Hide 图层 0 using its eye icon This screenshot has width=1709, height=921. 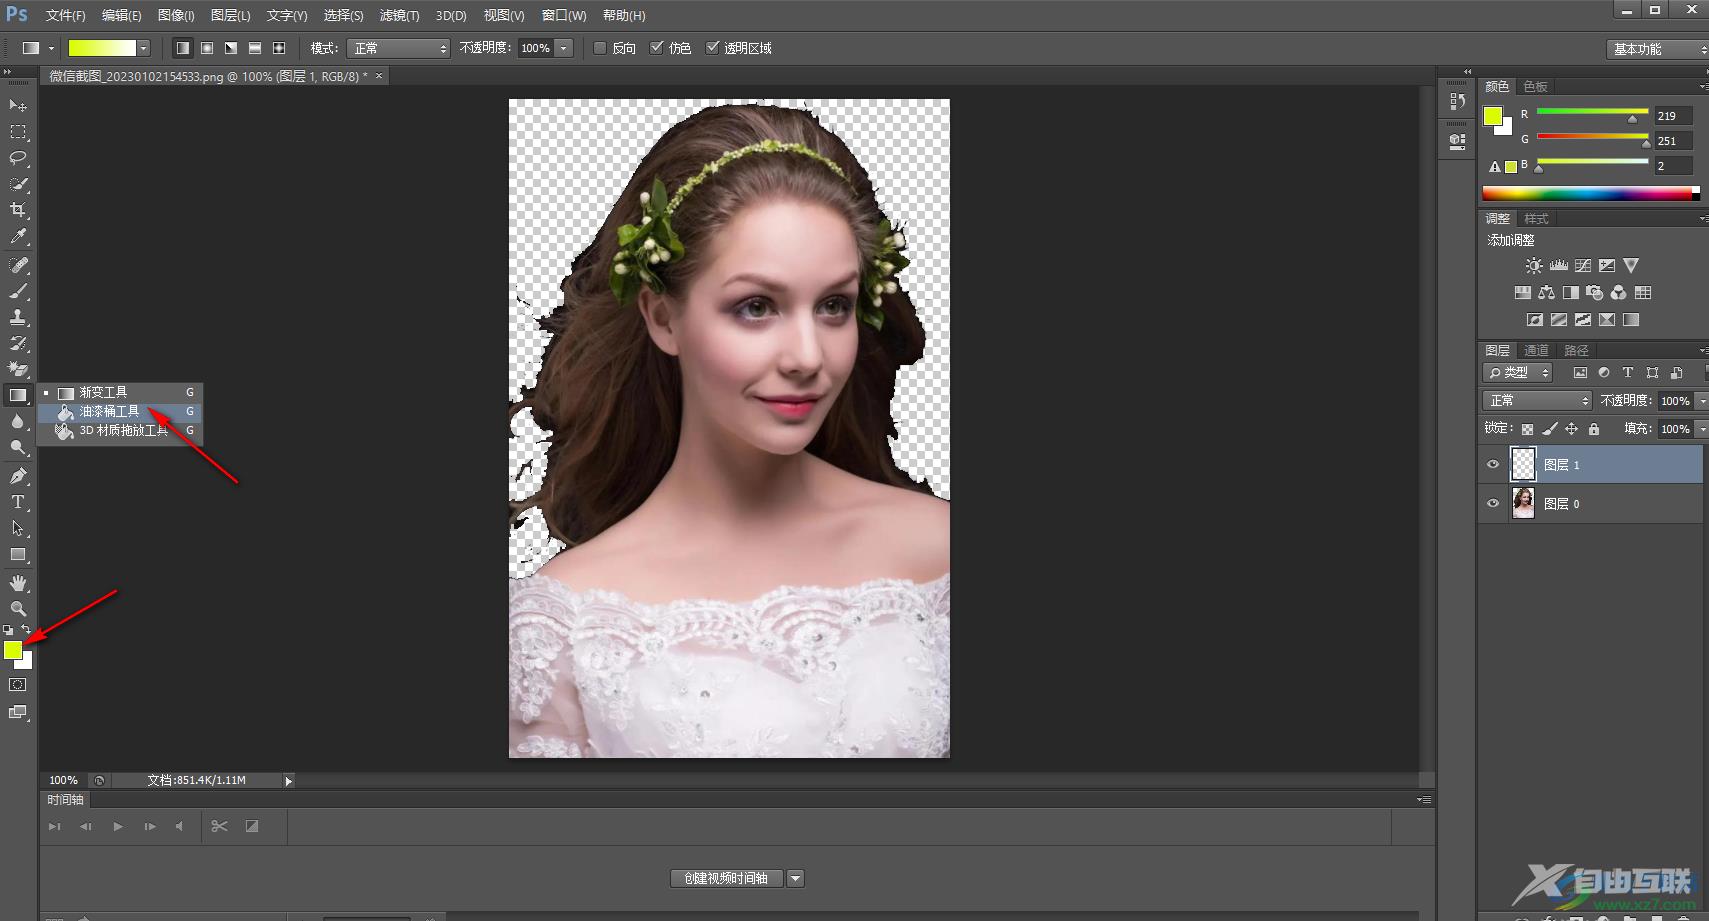click(x=1493, y=504)
